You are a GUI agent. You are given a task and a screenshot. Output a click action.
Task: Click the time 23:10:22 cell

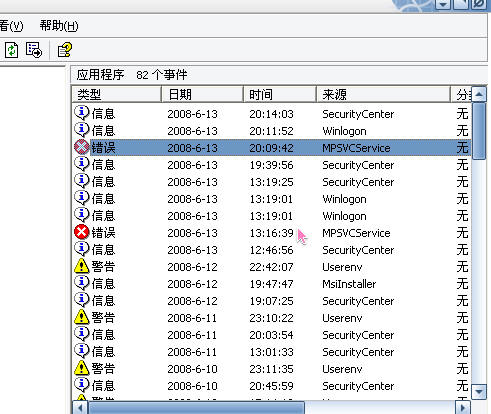click(x=271, y=318)
